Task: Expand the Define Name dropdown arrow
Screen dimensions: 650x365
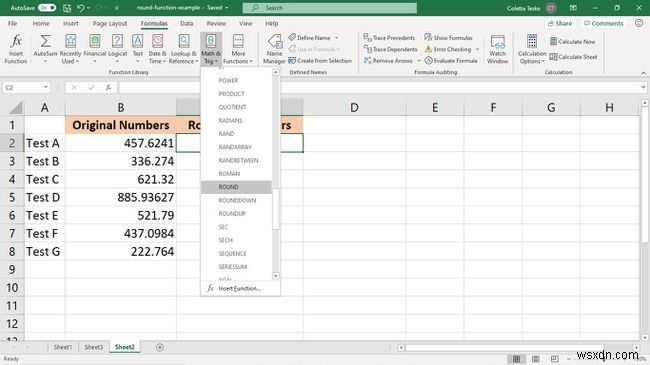Action: tap(337, 38)
